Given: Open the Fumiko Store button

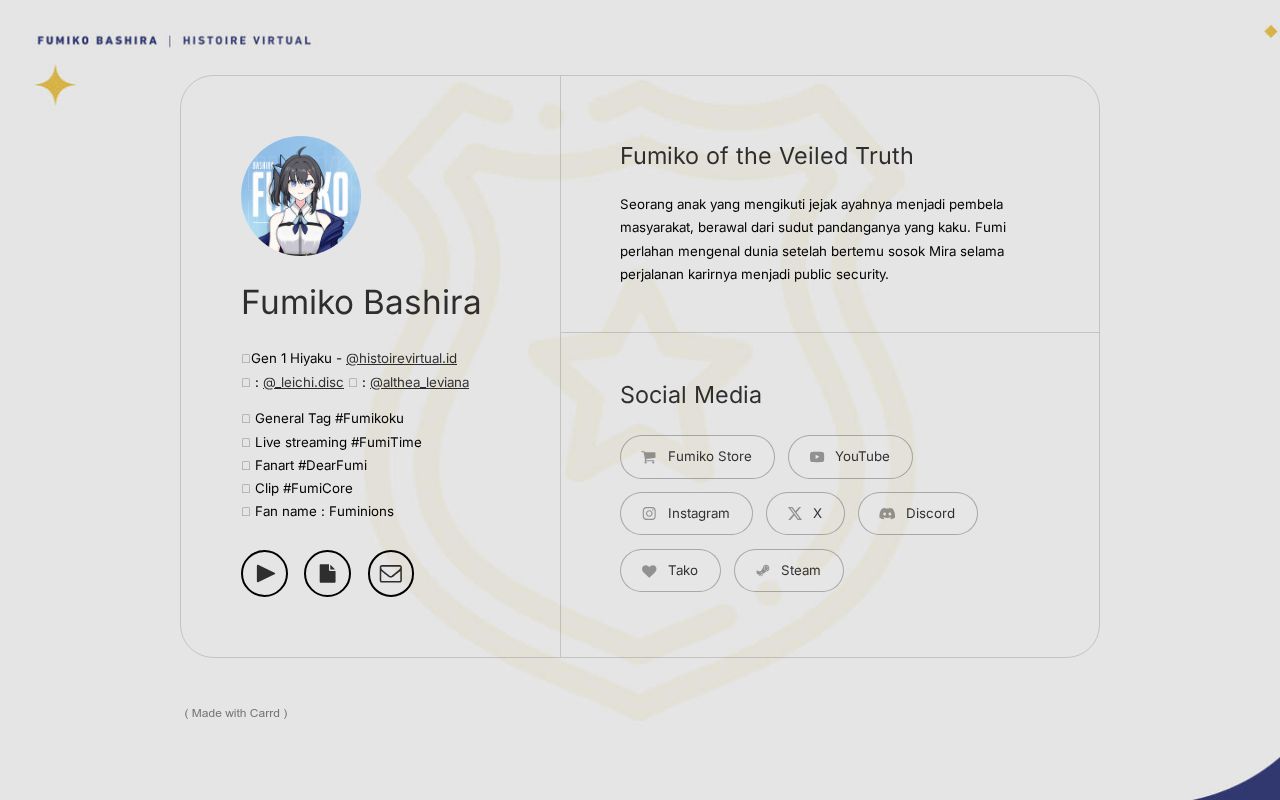Looking at the screenshot, I should (697, 457).
